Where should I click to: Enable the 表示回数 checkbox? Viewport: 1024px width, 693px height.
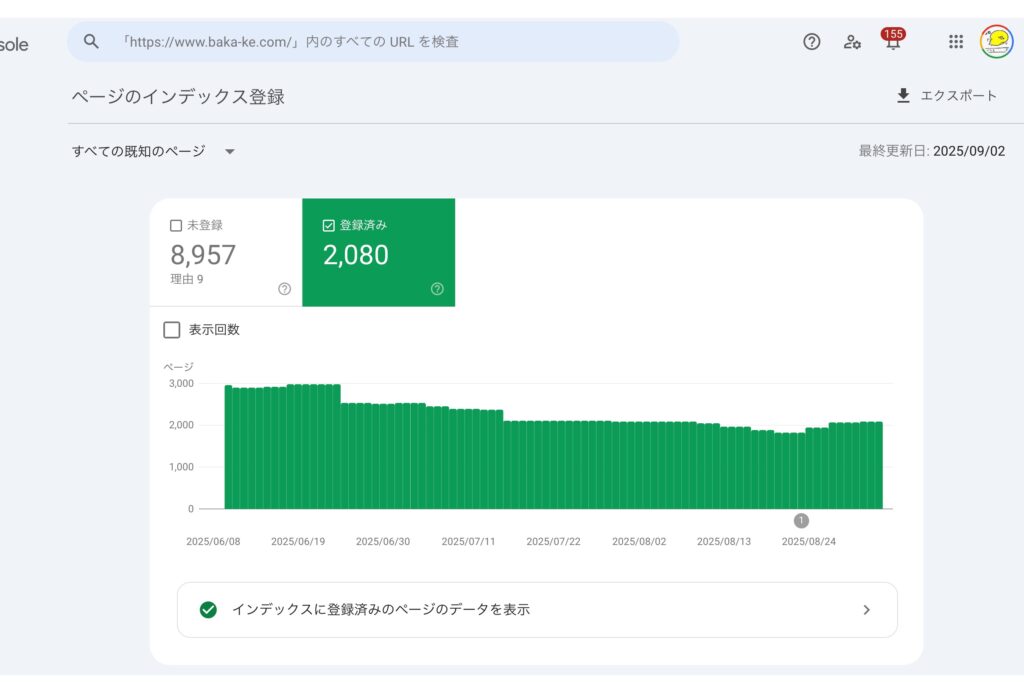pyautogui.click(x=172, y=330)
